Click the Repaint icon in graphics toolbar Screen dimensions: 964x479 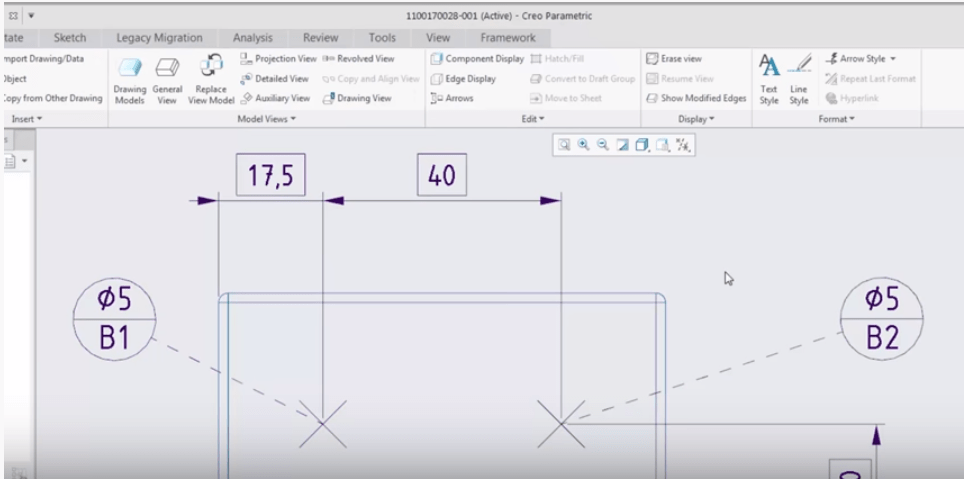(x=623, y=145)
